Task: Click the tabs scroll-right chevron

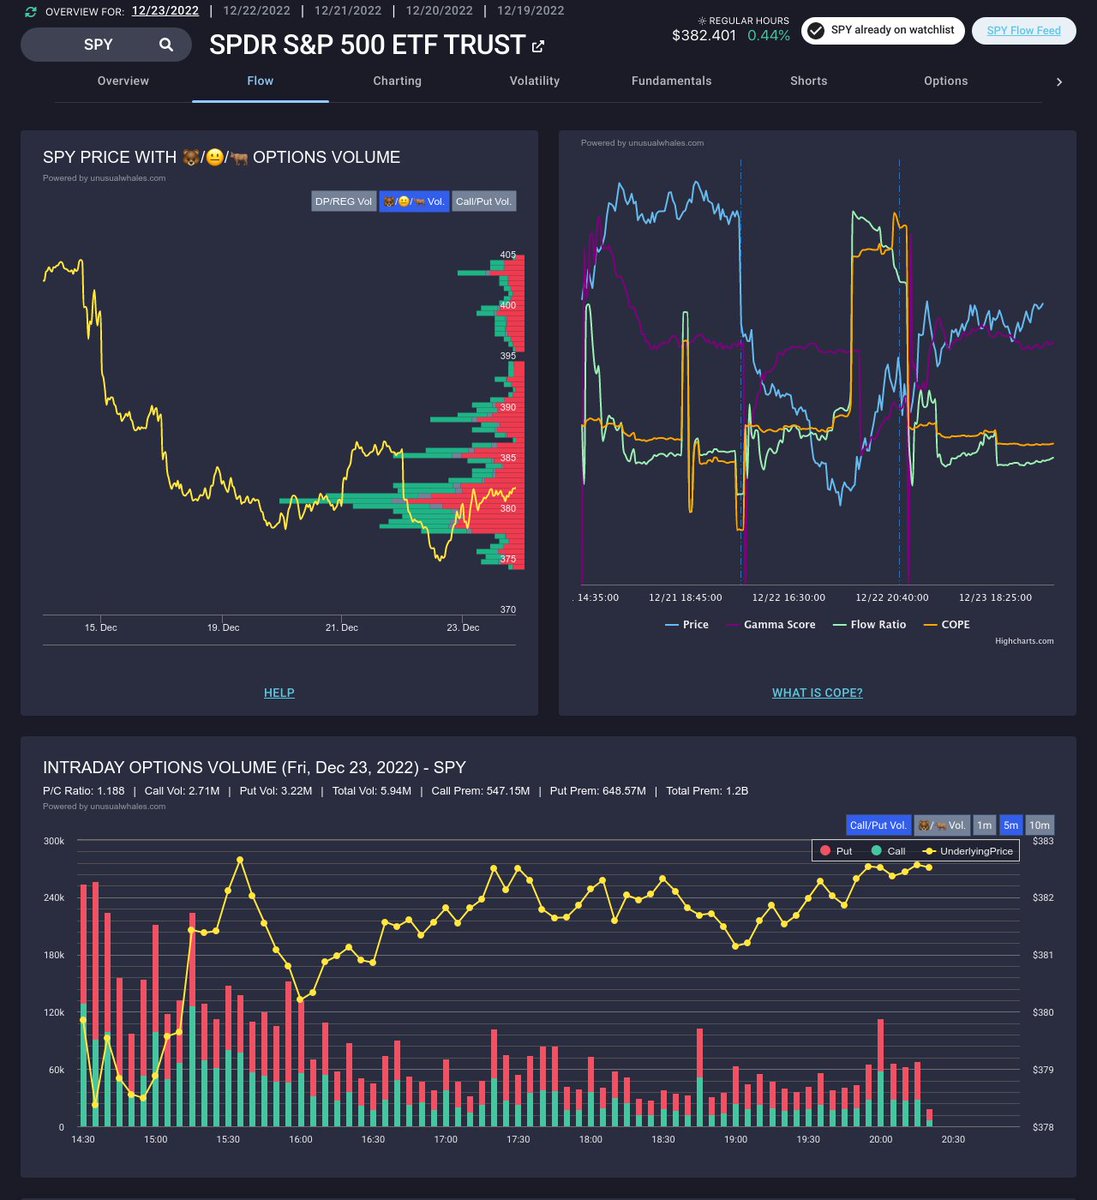Action: [1059, 81]
